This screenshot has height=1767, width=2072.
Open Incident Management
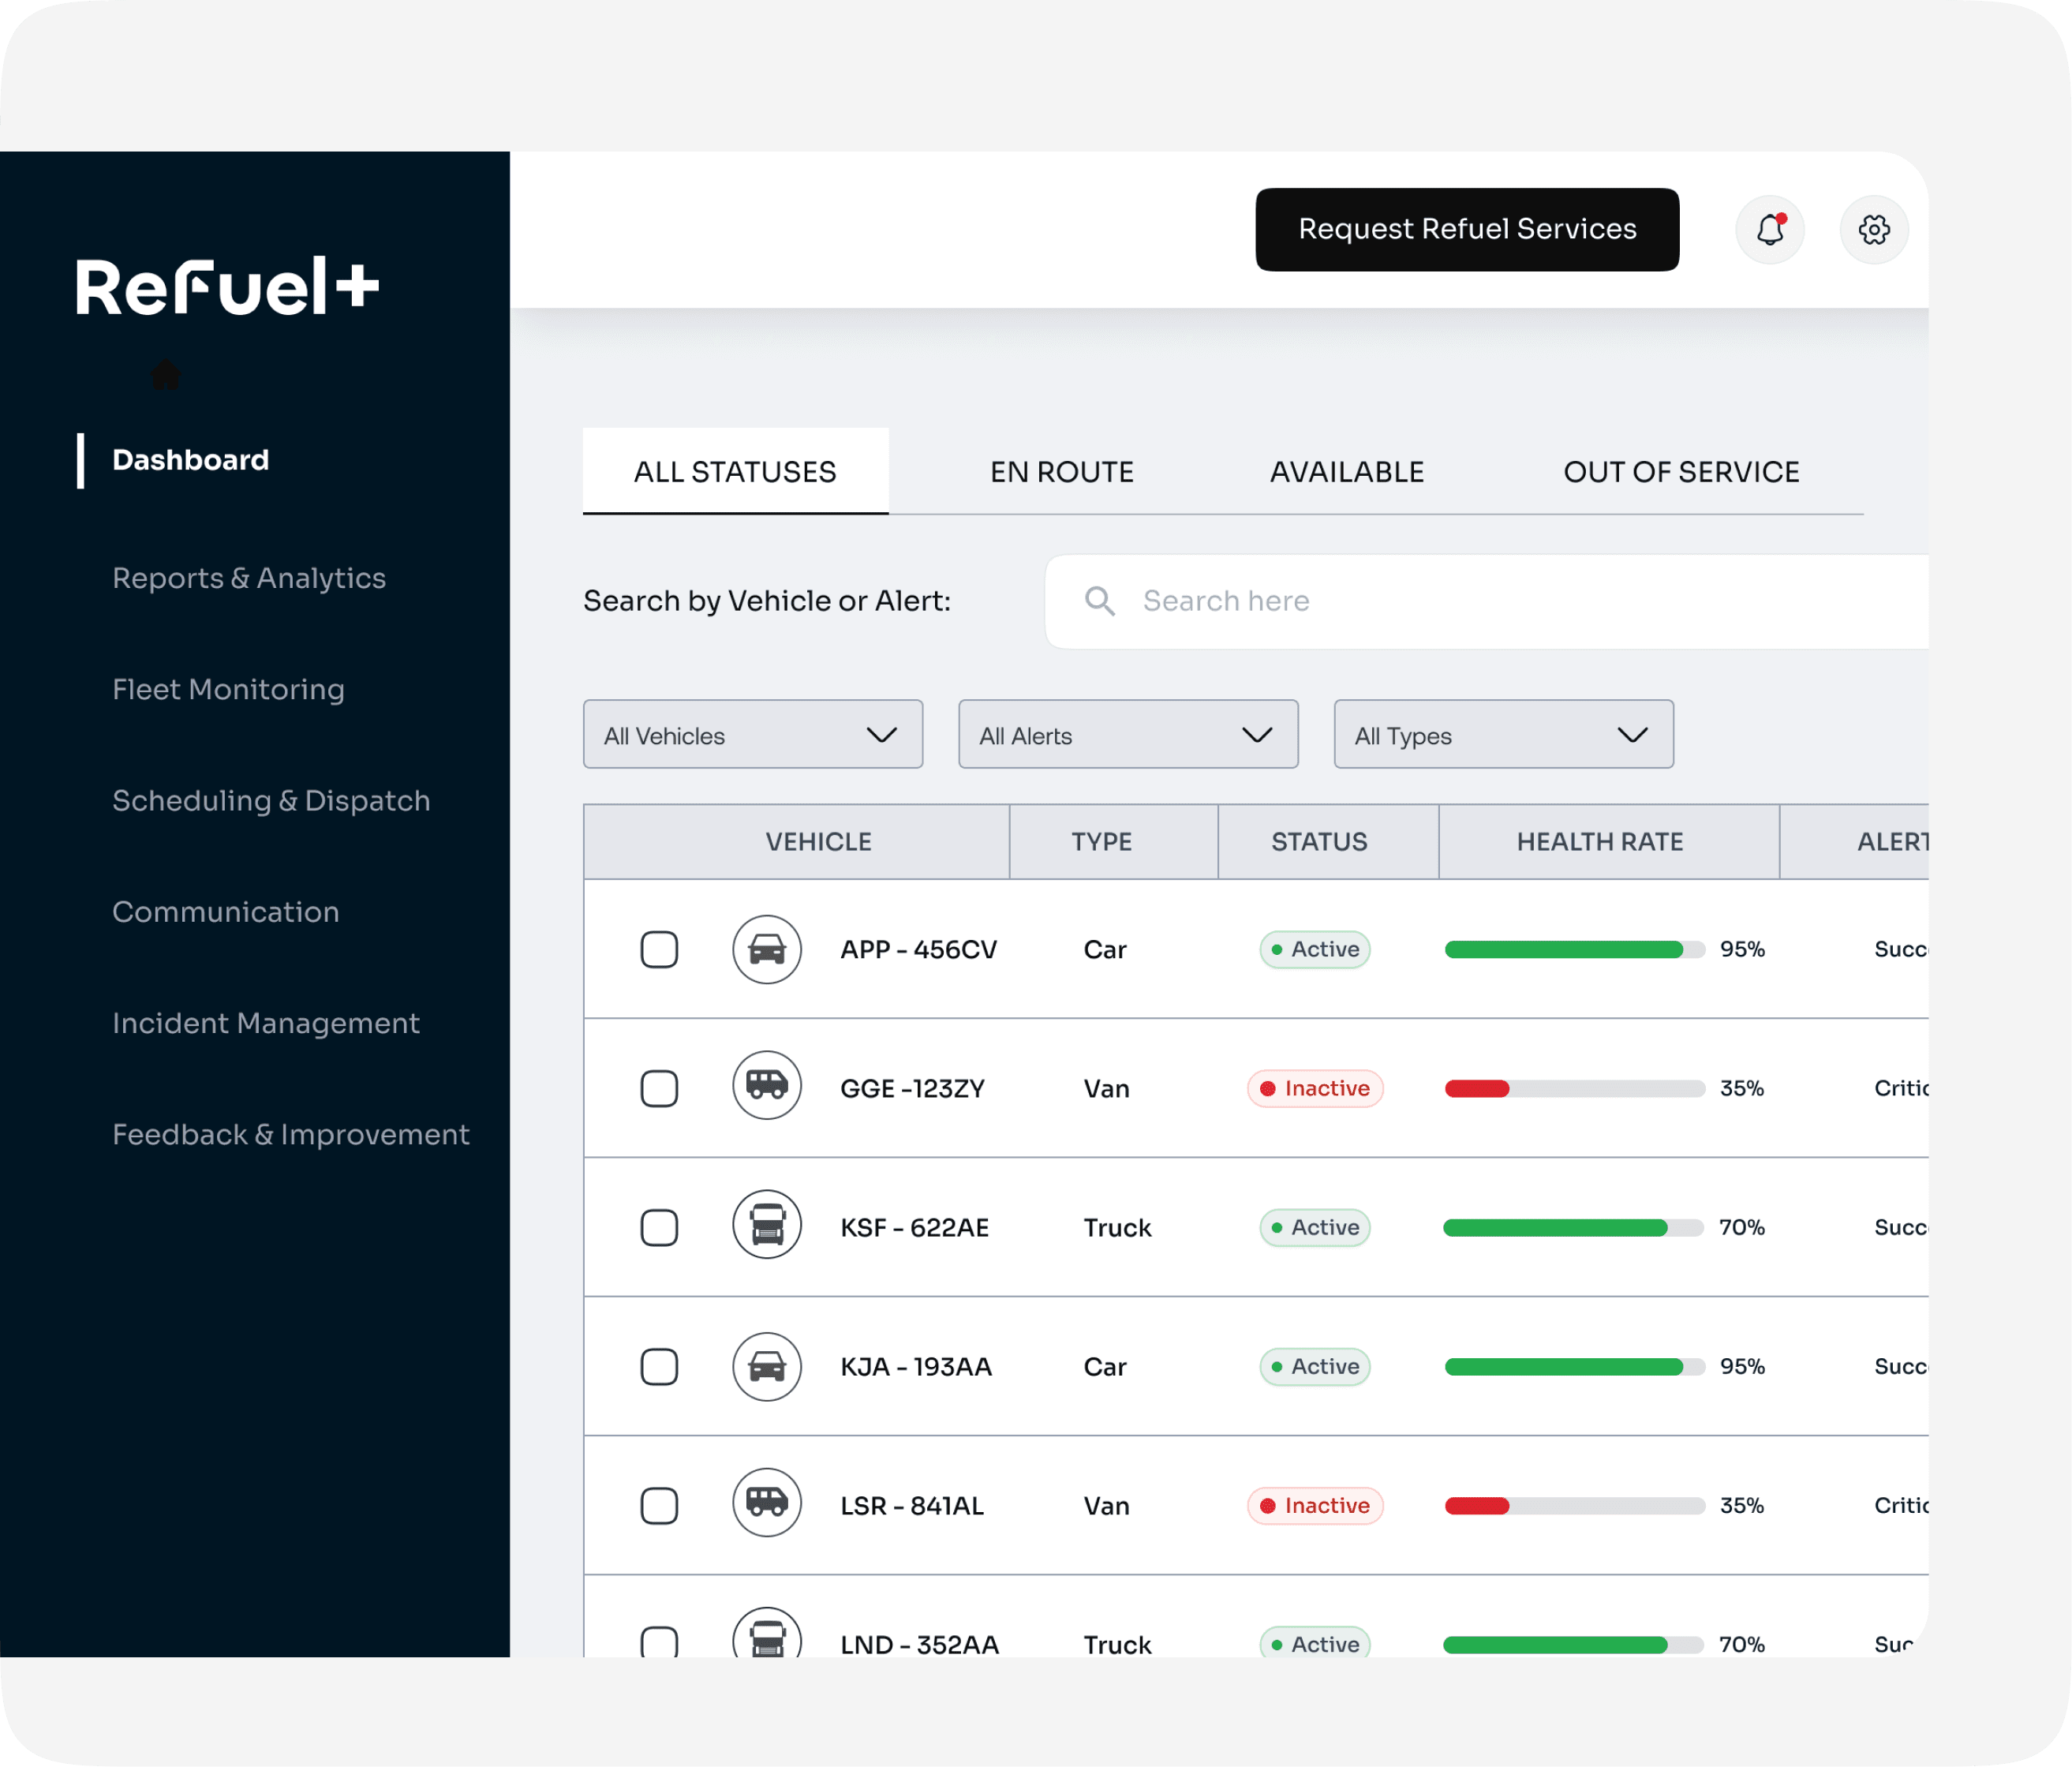pyautogui.click(x=266, y=1023)
